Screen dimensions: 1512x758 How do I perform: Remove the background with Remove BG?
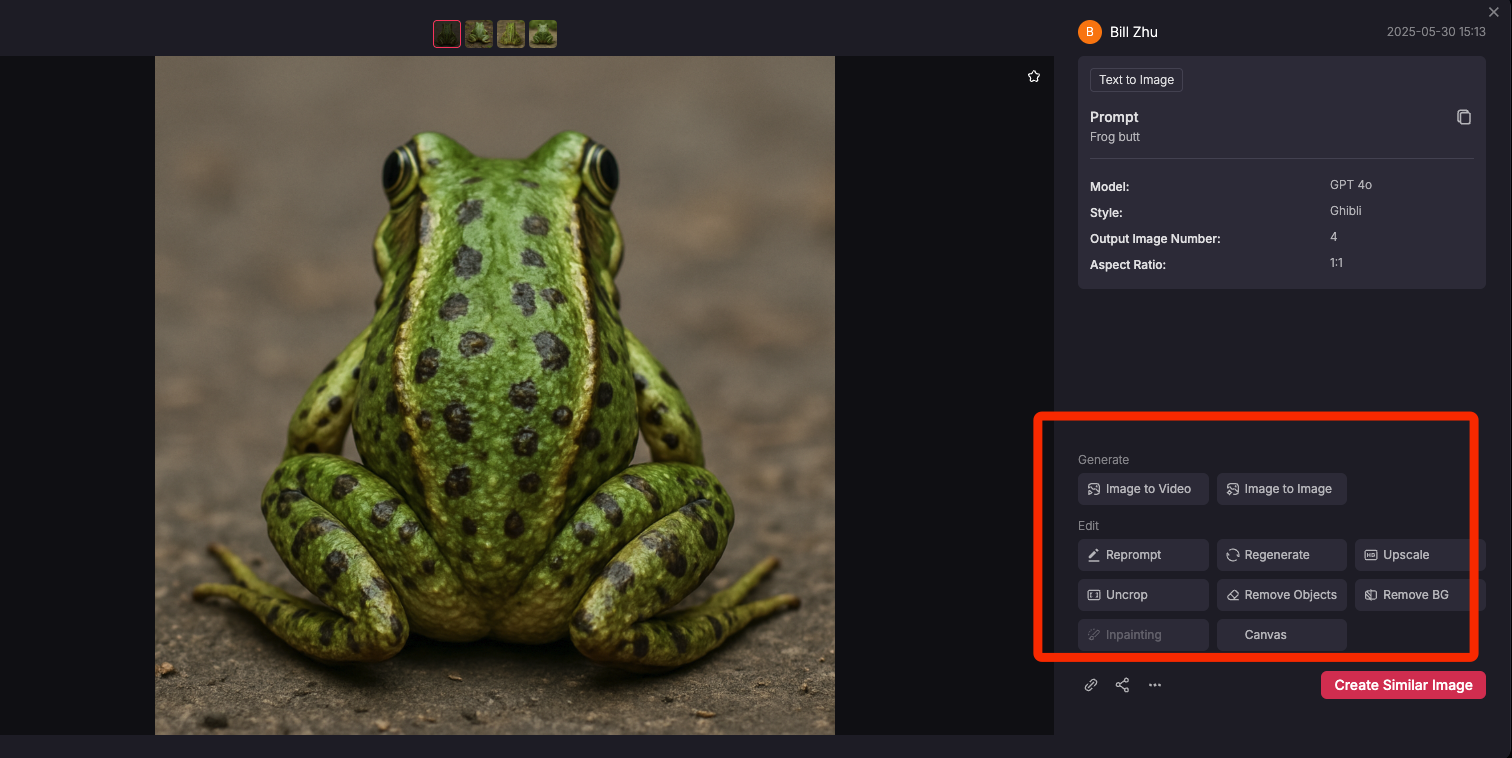click(1419, 595)
